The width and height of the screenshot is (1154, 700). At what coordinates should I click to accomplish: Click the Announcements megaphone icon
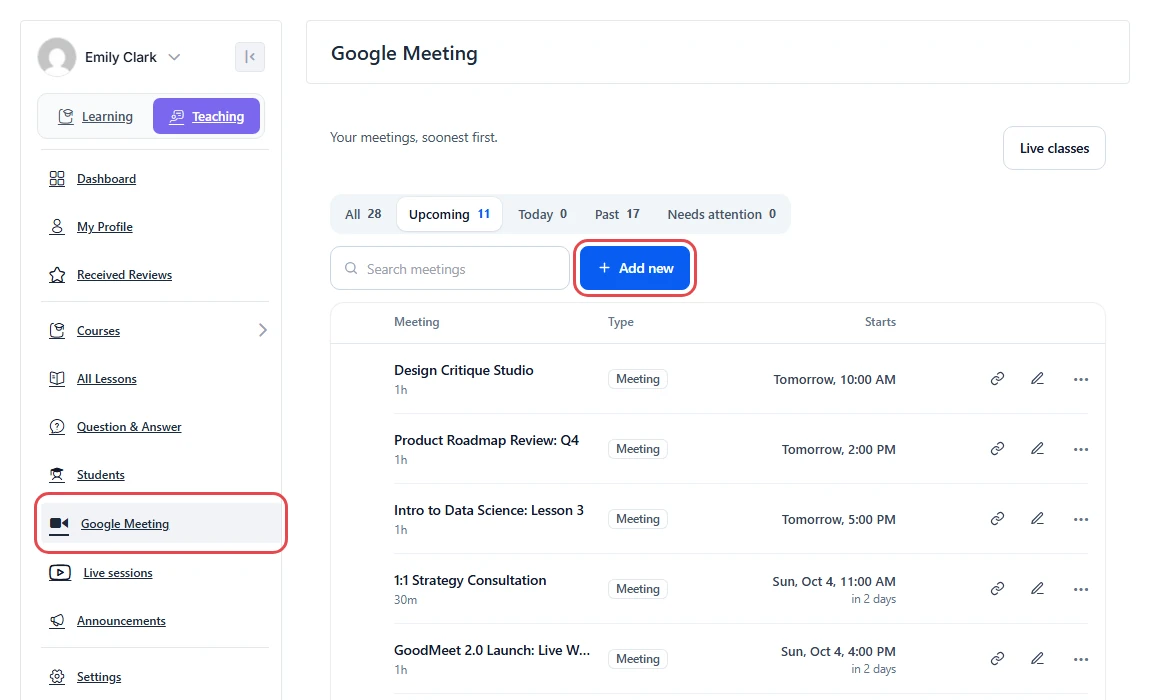coord(57,621)
